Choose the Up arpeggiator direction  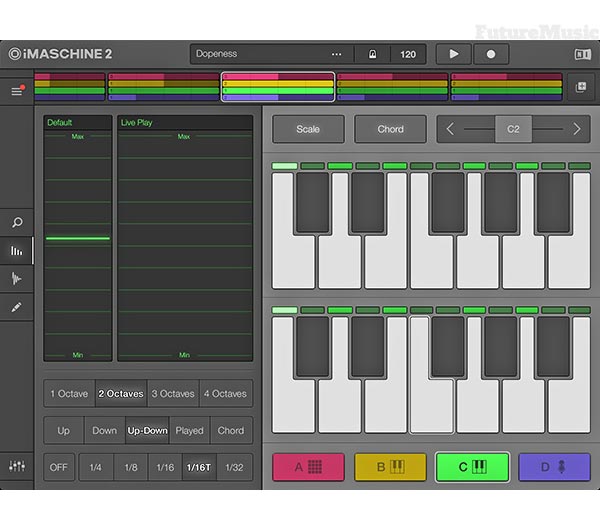coord(64,431)
